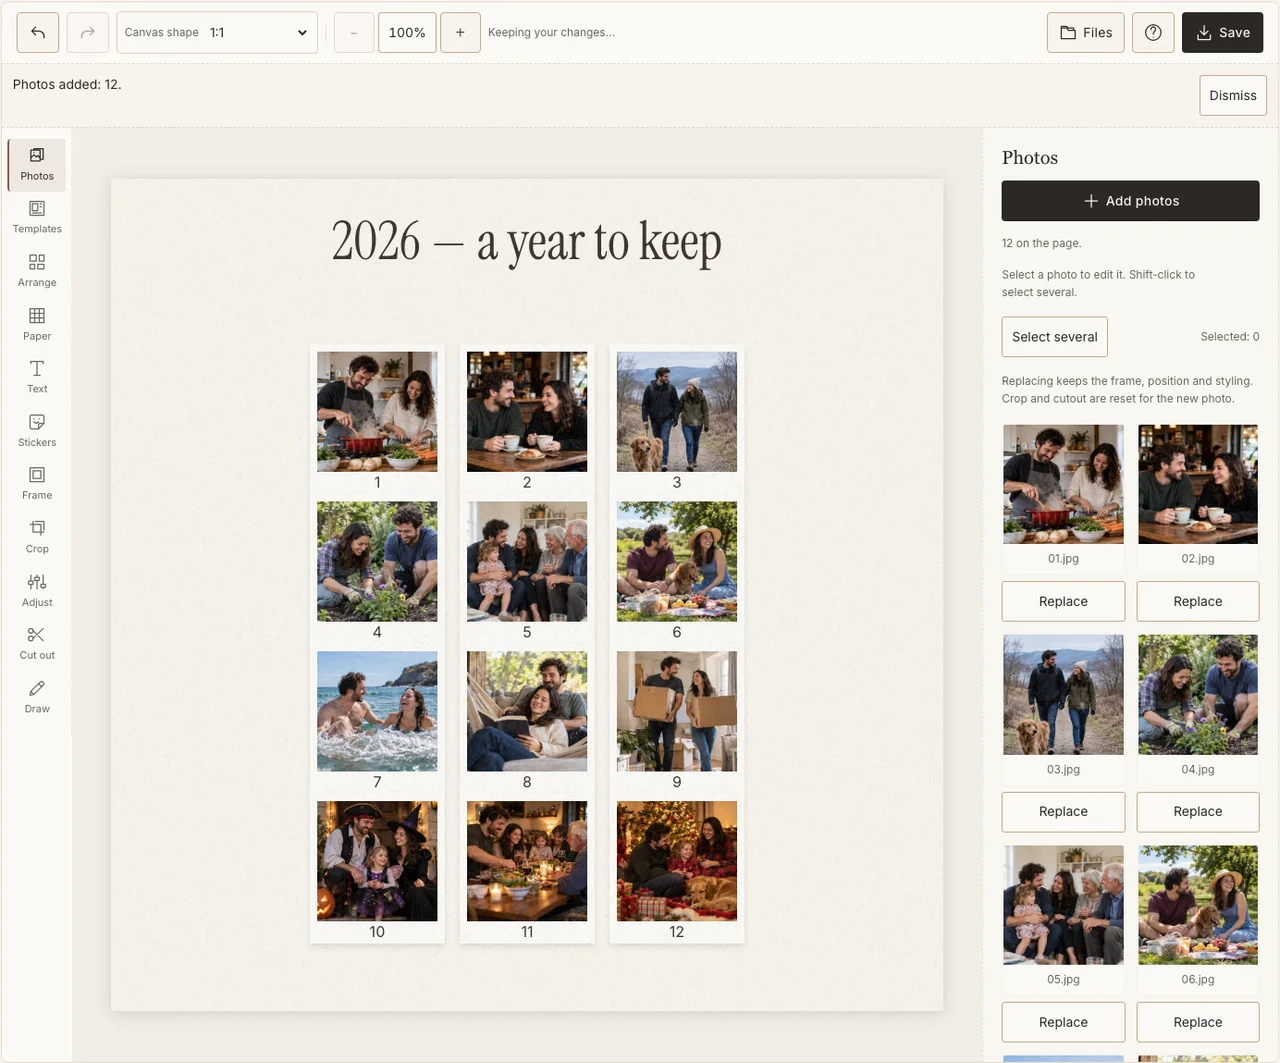Click the Add photos button

pos(1130,201)
